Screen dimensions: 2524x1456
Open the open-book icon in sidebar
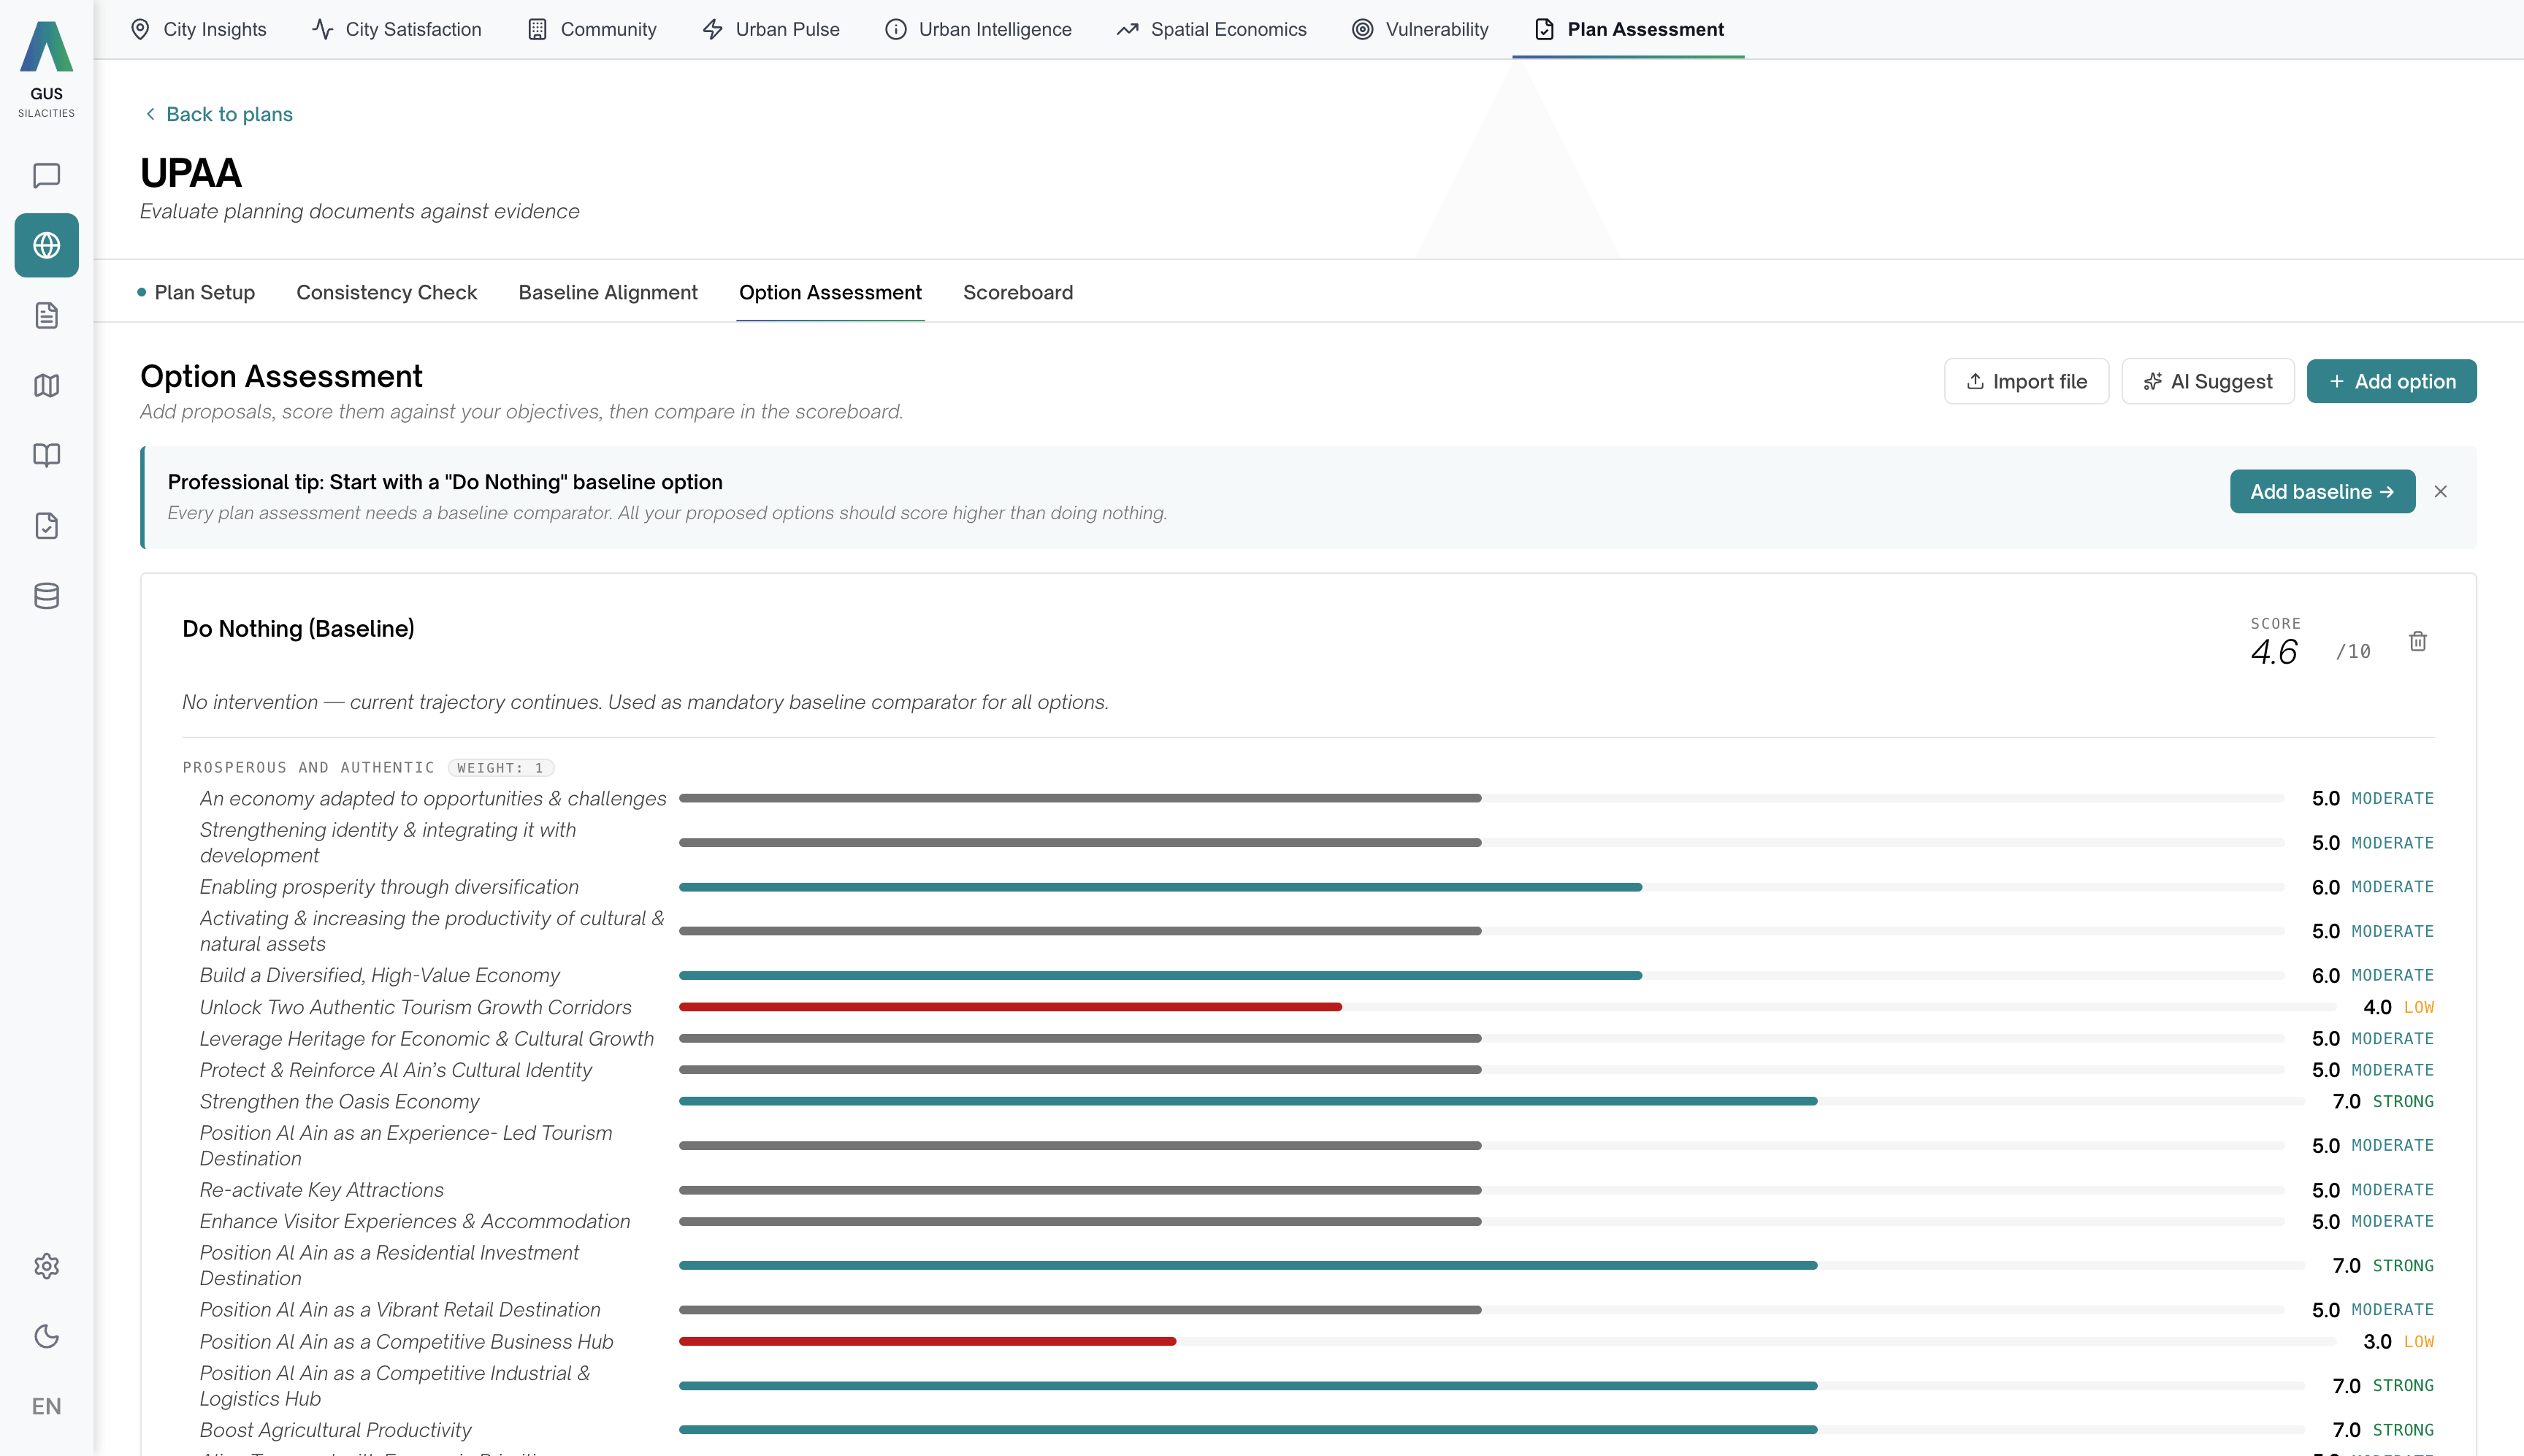[46, 455]
